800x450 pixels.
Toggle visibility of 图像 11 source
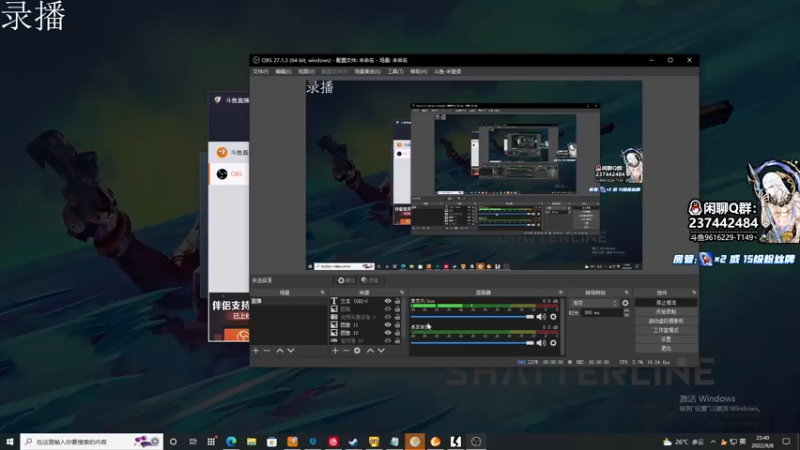(x=388, y=324)
